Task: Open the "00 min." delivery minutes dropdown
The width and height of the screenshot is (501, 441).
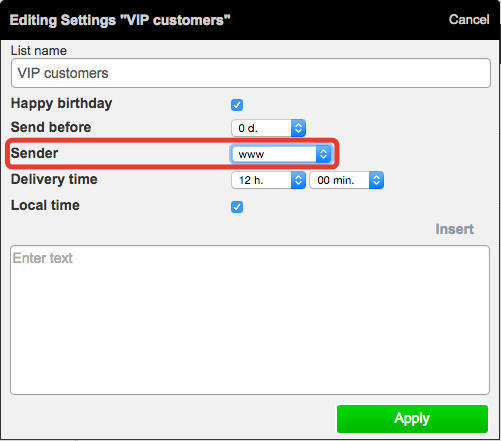Action: coord(346,180)
